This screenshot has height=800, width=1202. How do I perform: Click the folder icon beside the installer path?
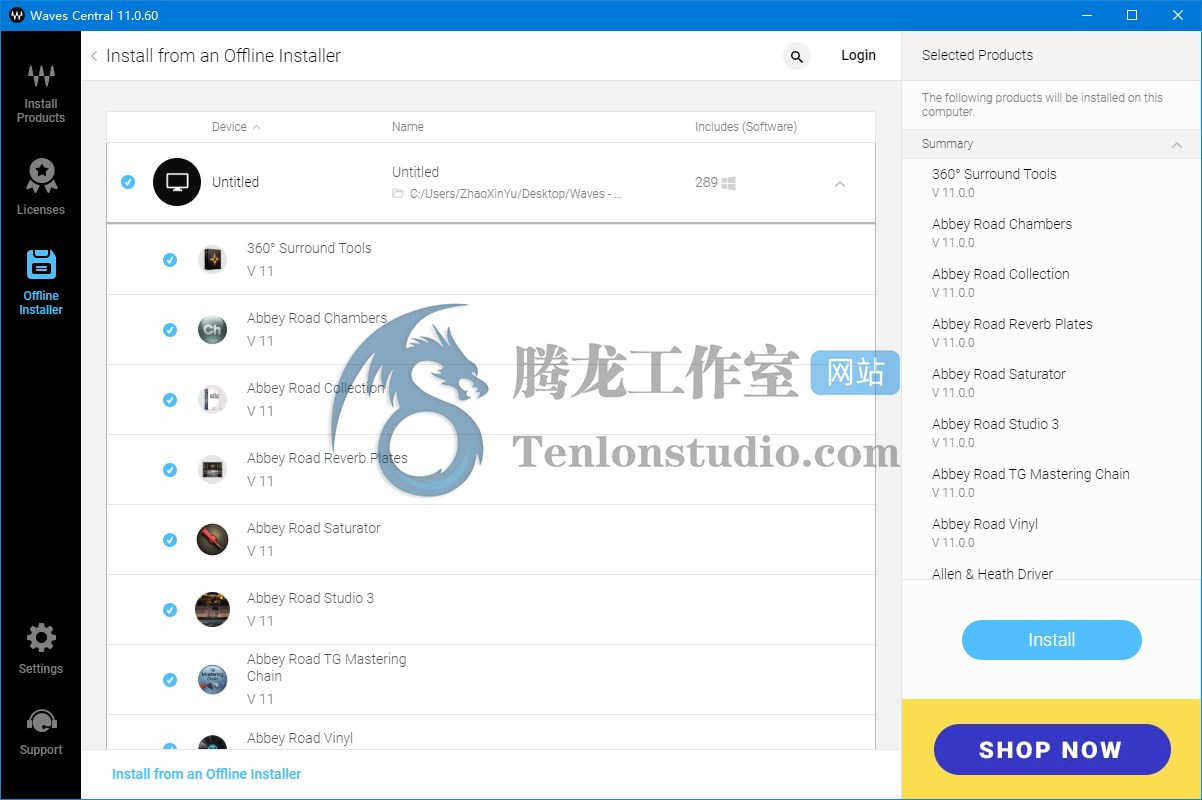point(398,194)
